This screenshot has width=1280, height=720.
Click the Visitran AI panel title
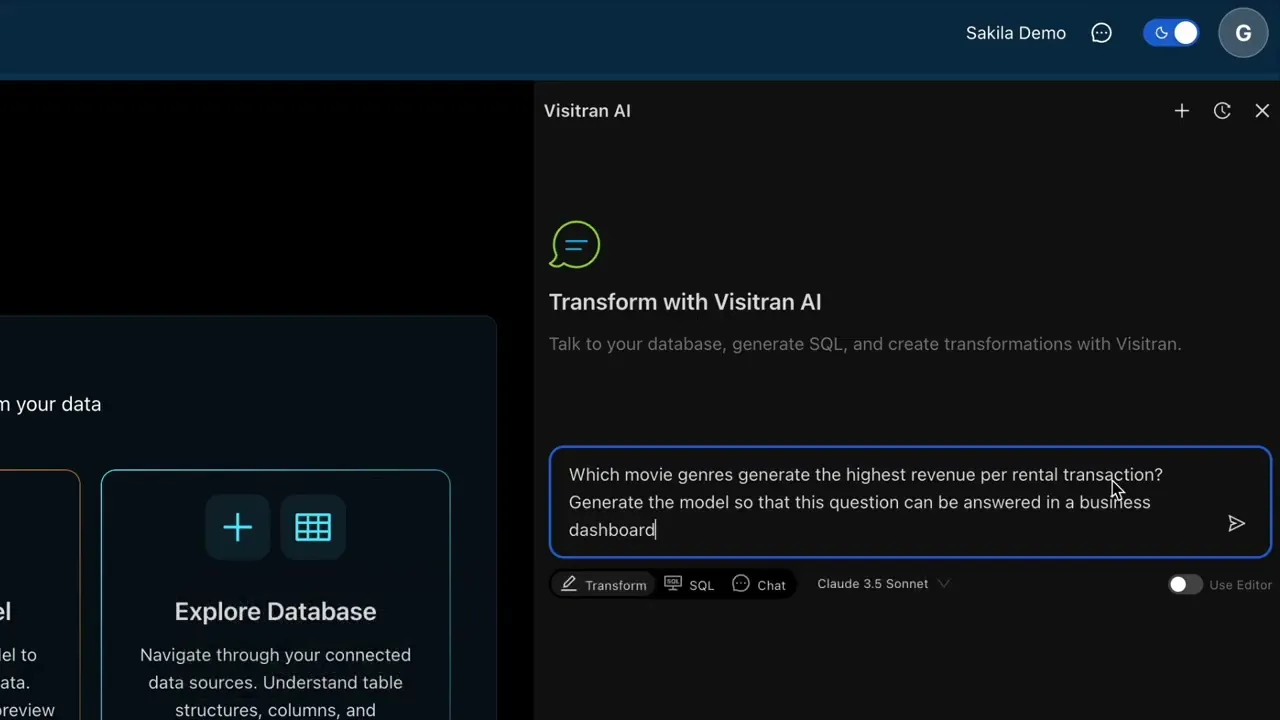[x=587, y=111]
